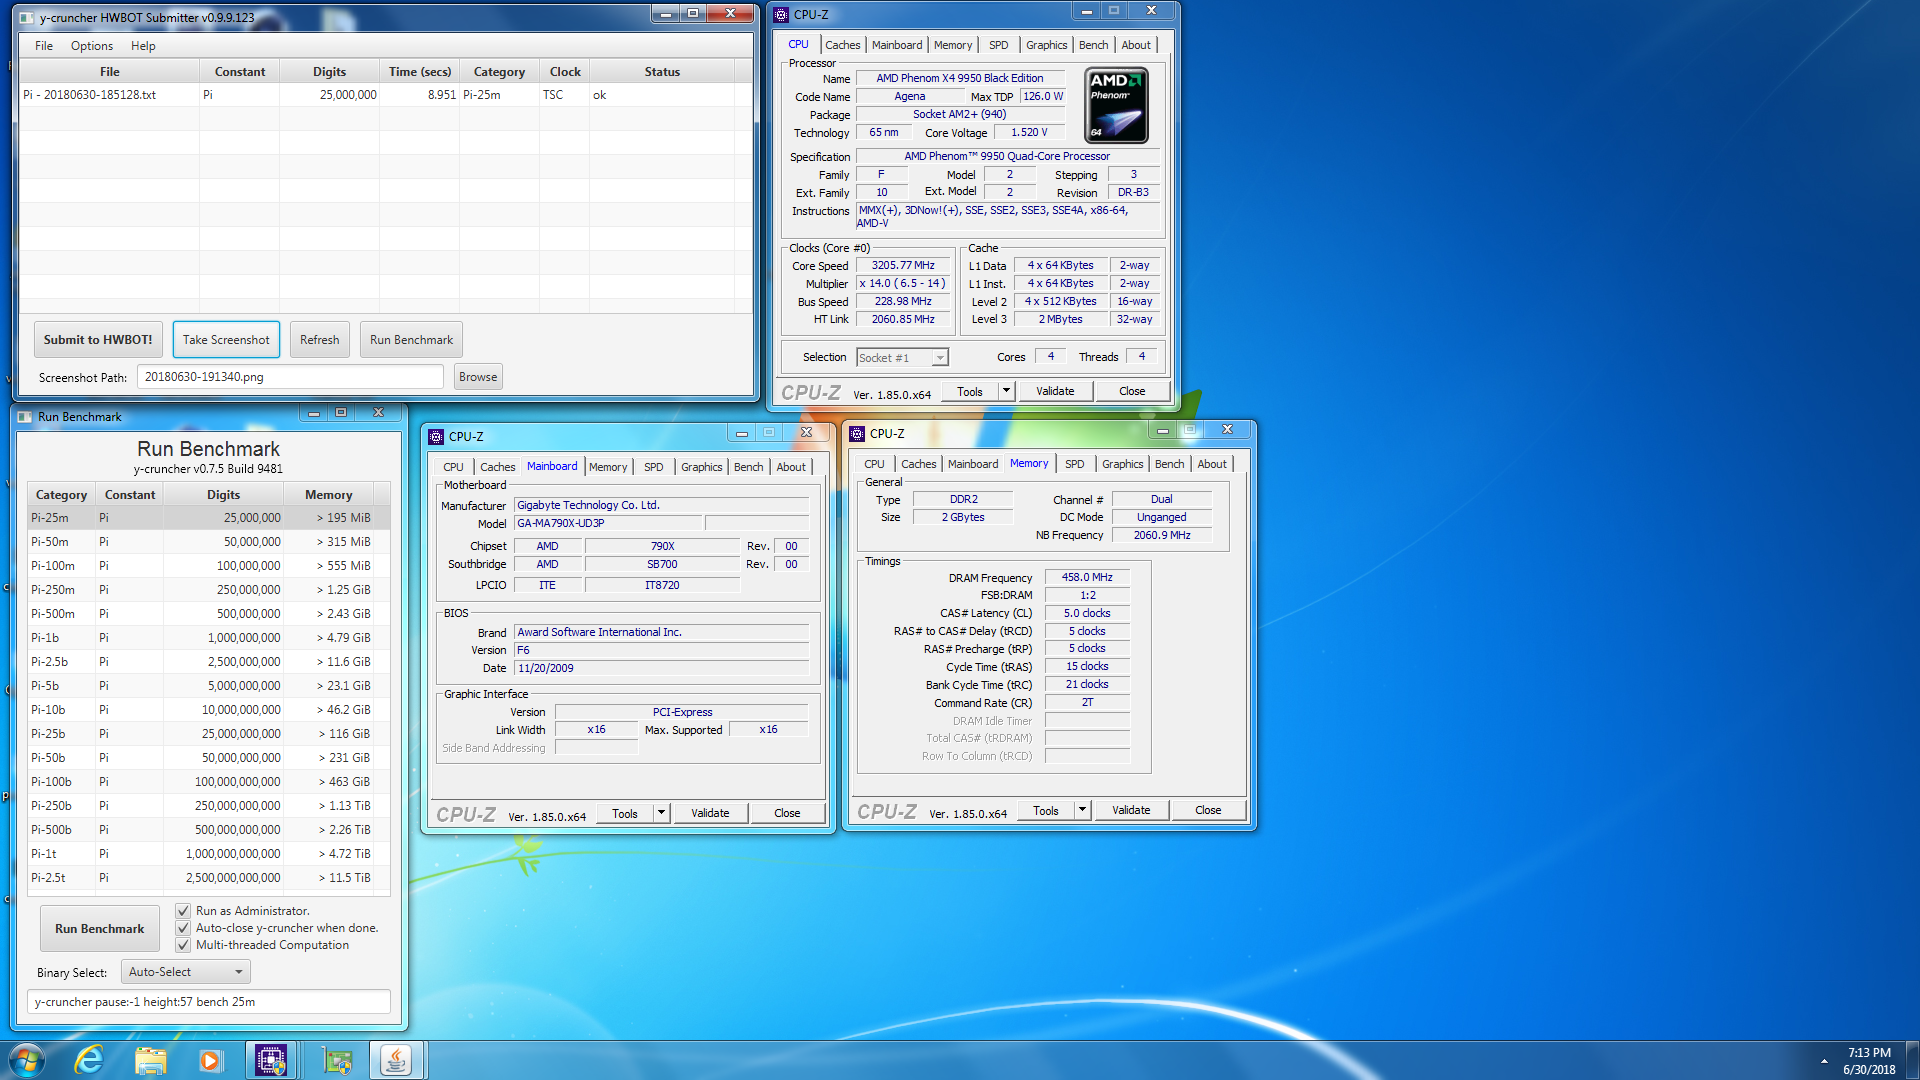Screen dimensions: 1920x1080
Task: Toggle Multi-threaded Computation checkbox
Action: pos(183,945)
